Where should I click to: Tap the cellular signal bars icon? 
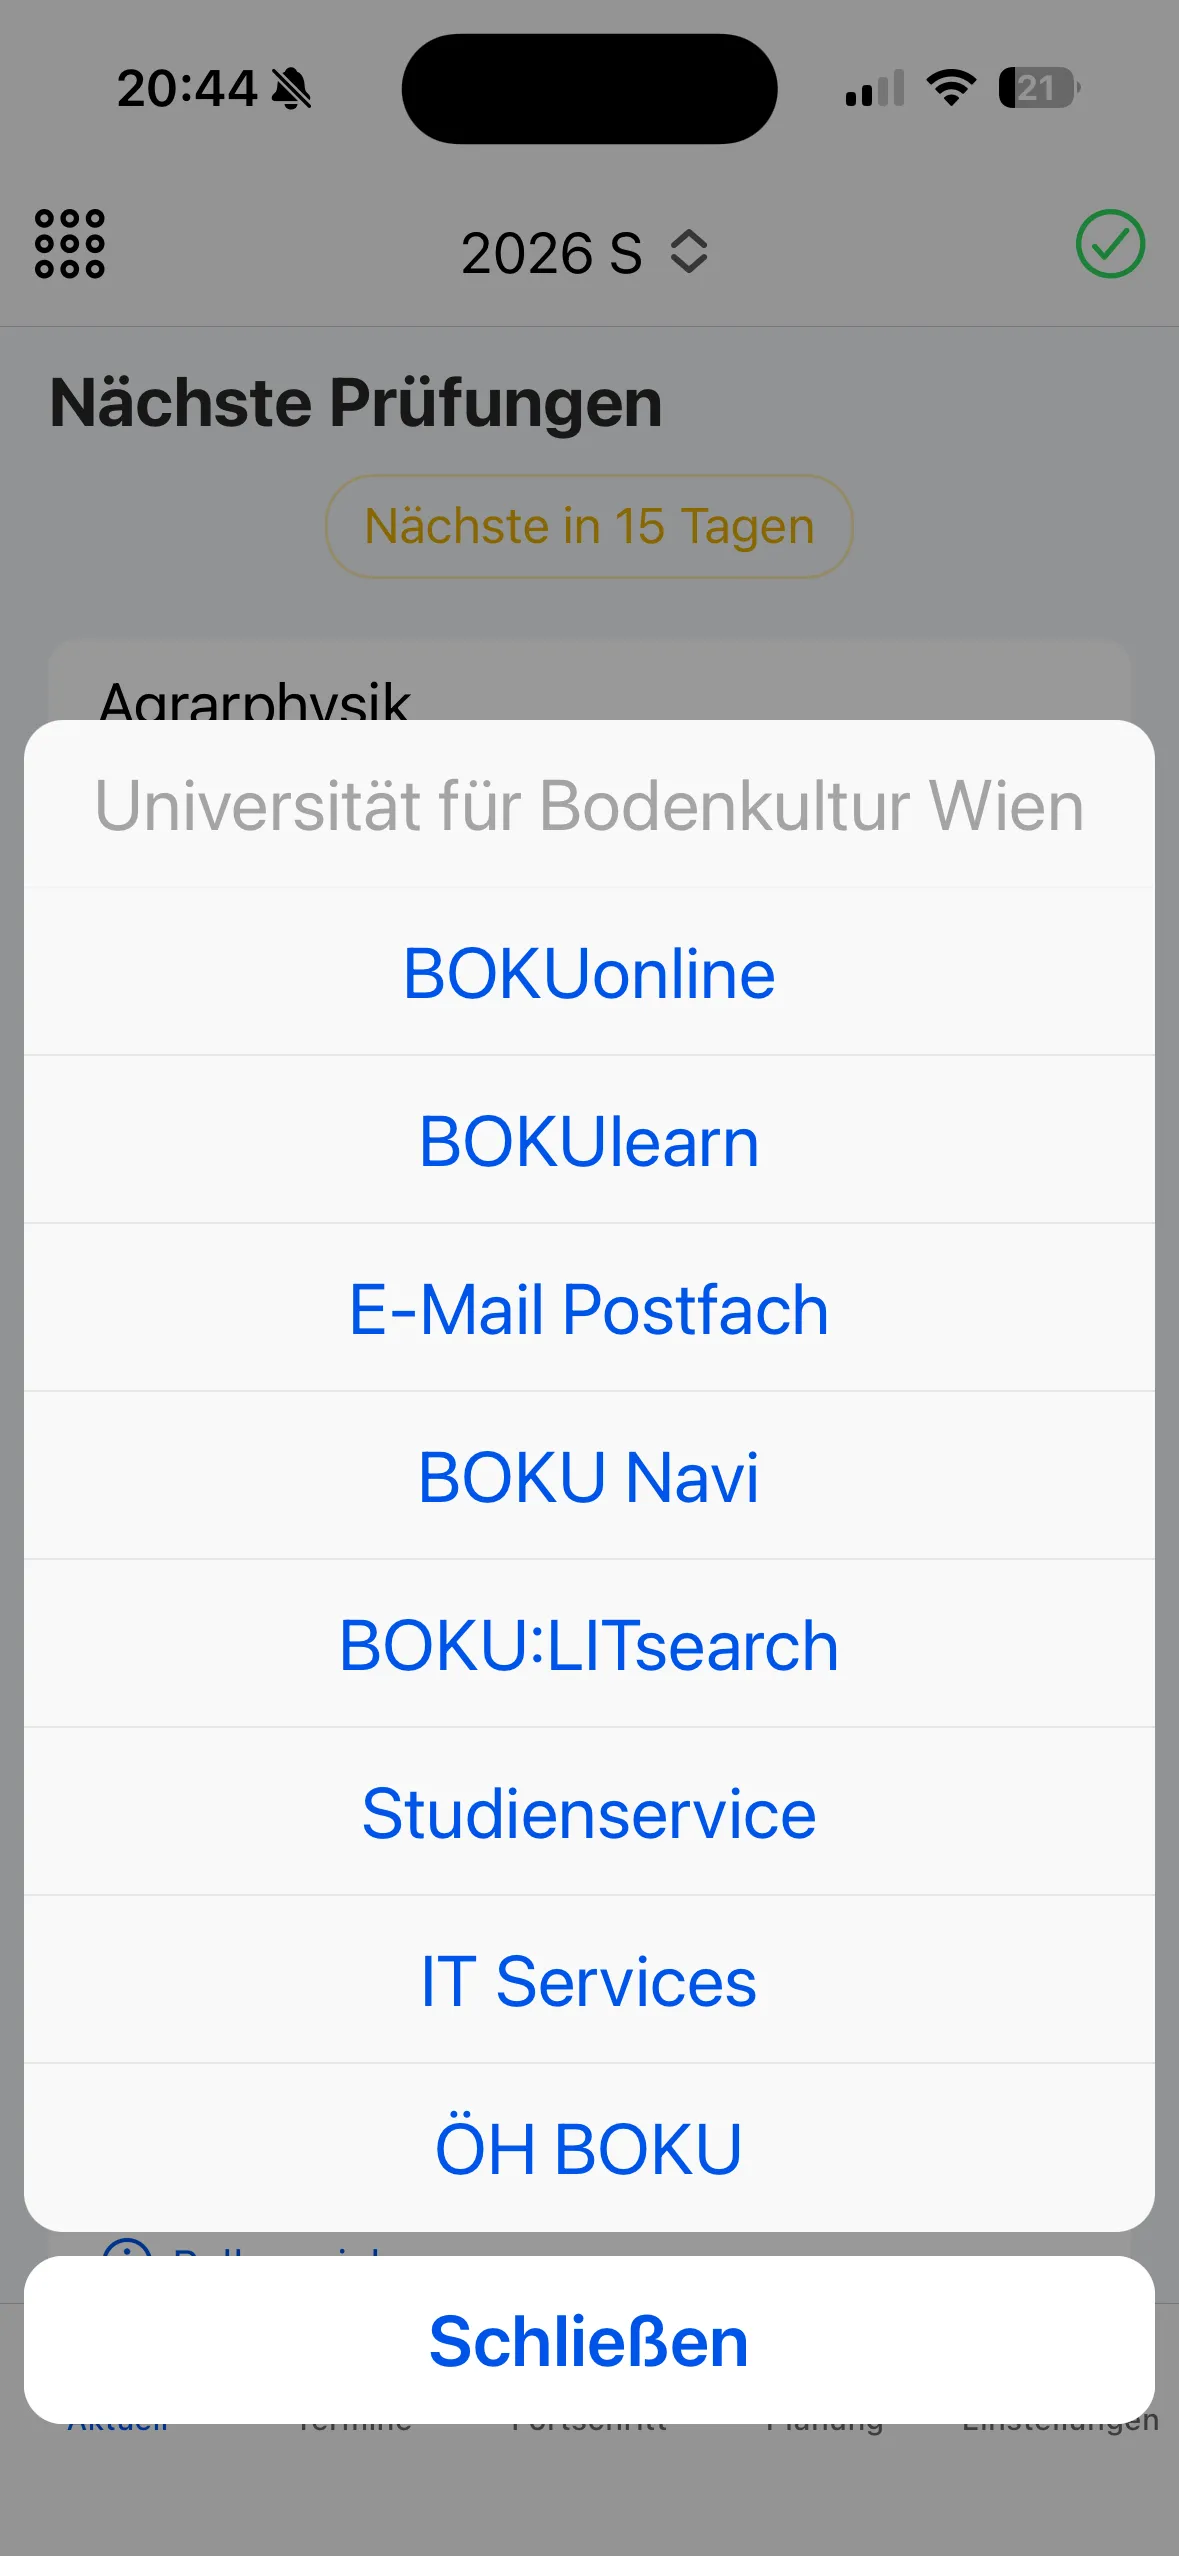coord(872,89)
